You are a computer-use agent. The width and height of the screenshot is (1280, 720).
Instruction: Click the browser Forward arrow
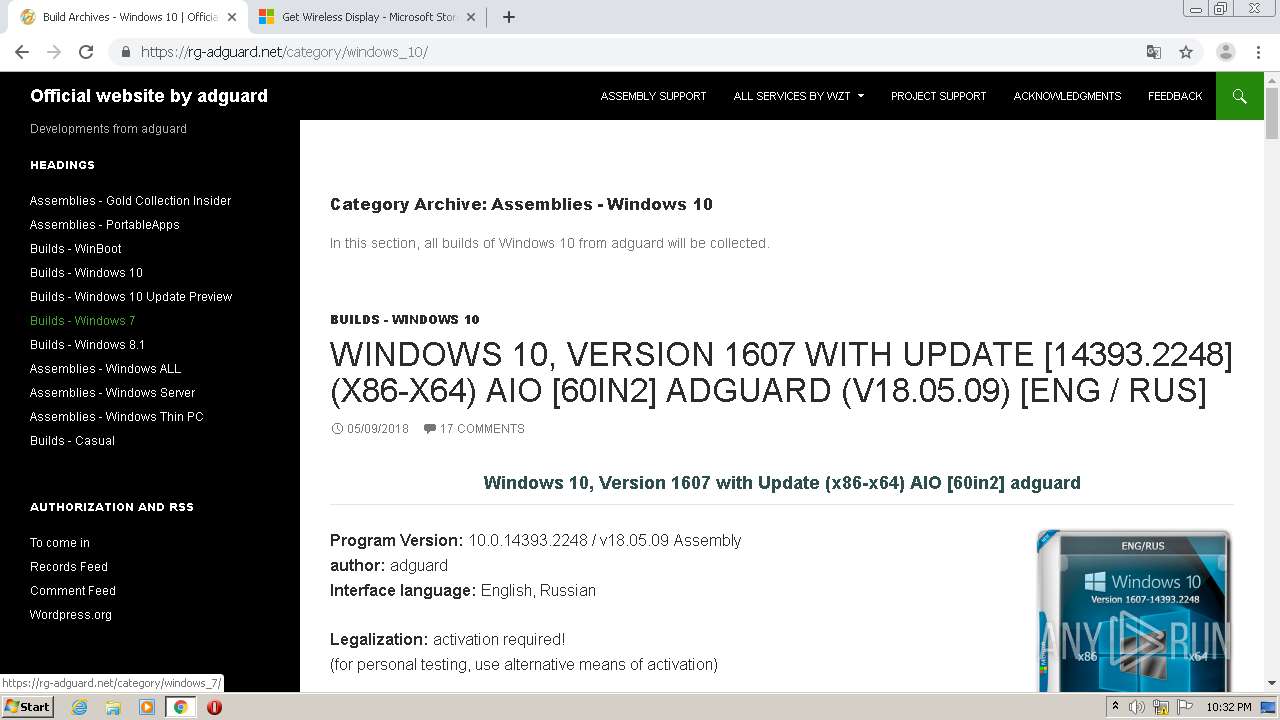point(54,52)
